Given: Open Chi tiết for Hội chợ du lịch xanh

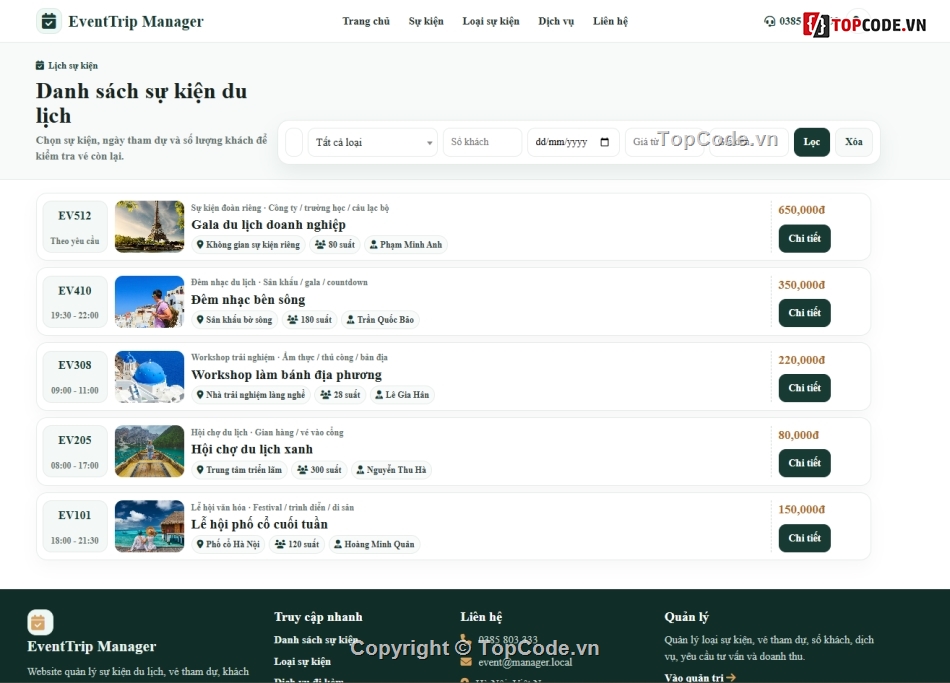Looking at the screenshot, I should coord(805,463).
